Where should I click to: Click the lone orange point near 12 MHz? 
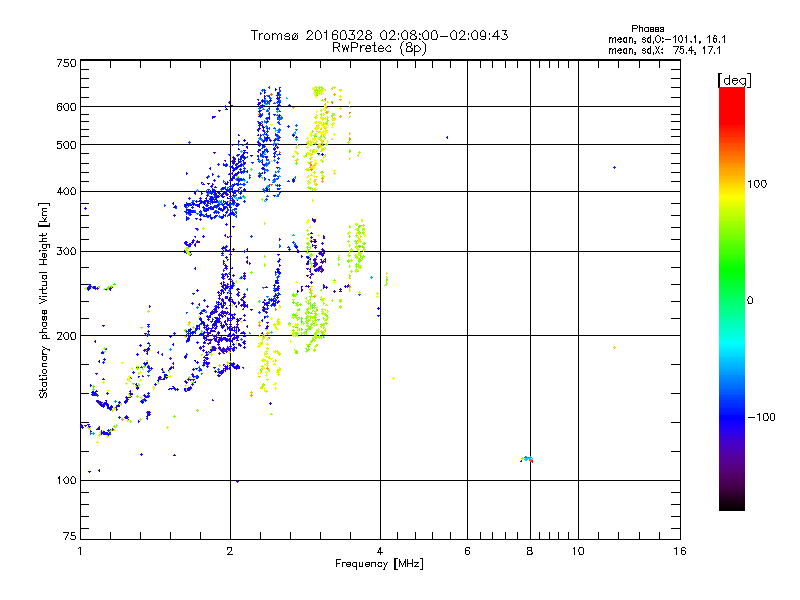(614, 347)
